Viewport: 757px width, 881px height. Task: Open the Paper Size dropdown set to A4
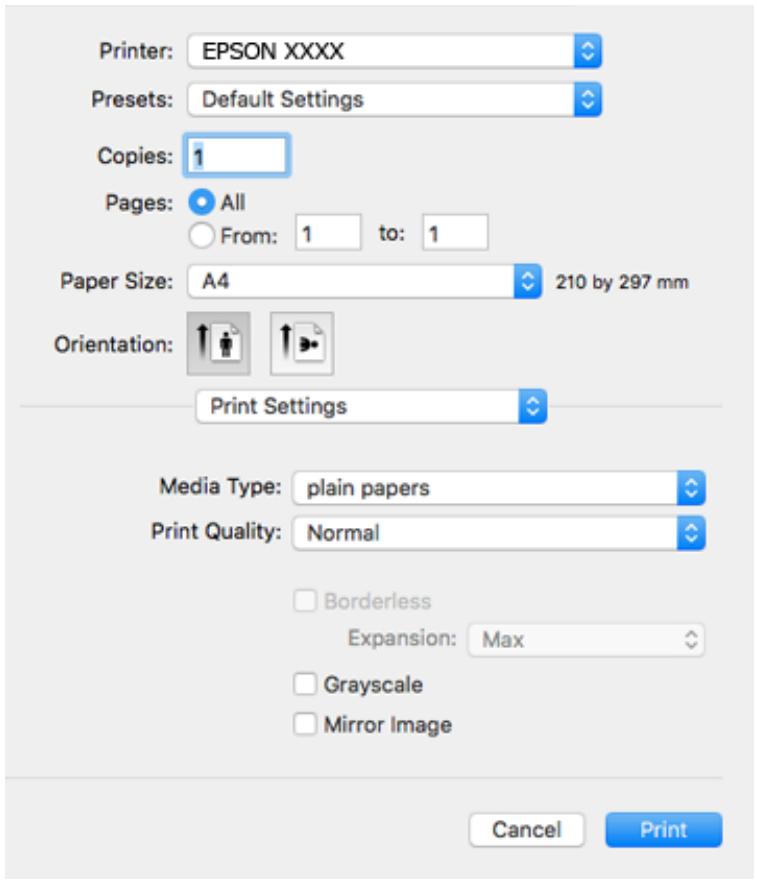tap(365, 281)
